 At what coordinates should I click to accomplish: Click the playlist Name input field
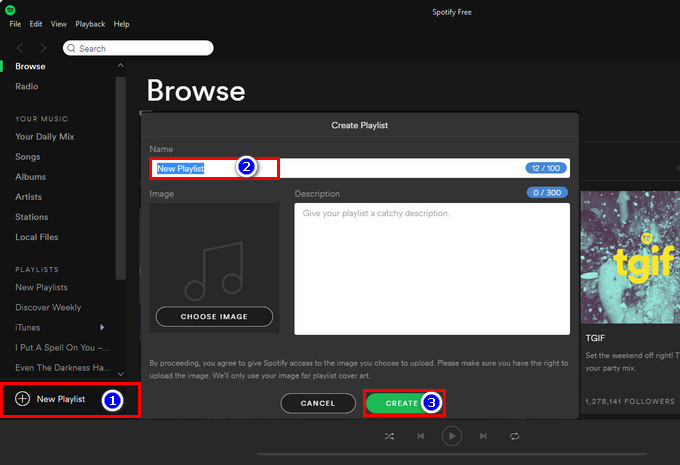[360, 168]
